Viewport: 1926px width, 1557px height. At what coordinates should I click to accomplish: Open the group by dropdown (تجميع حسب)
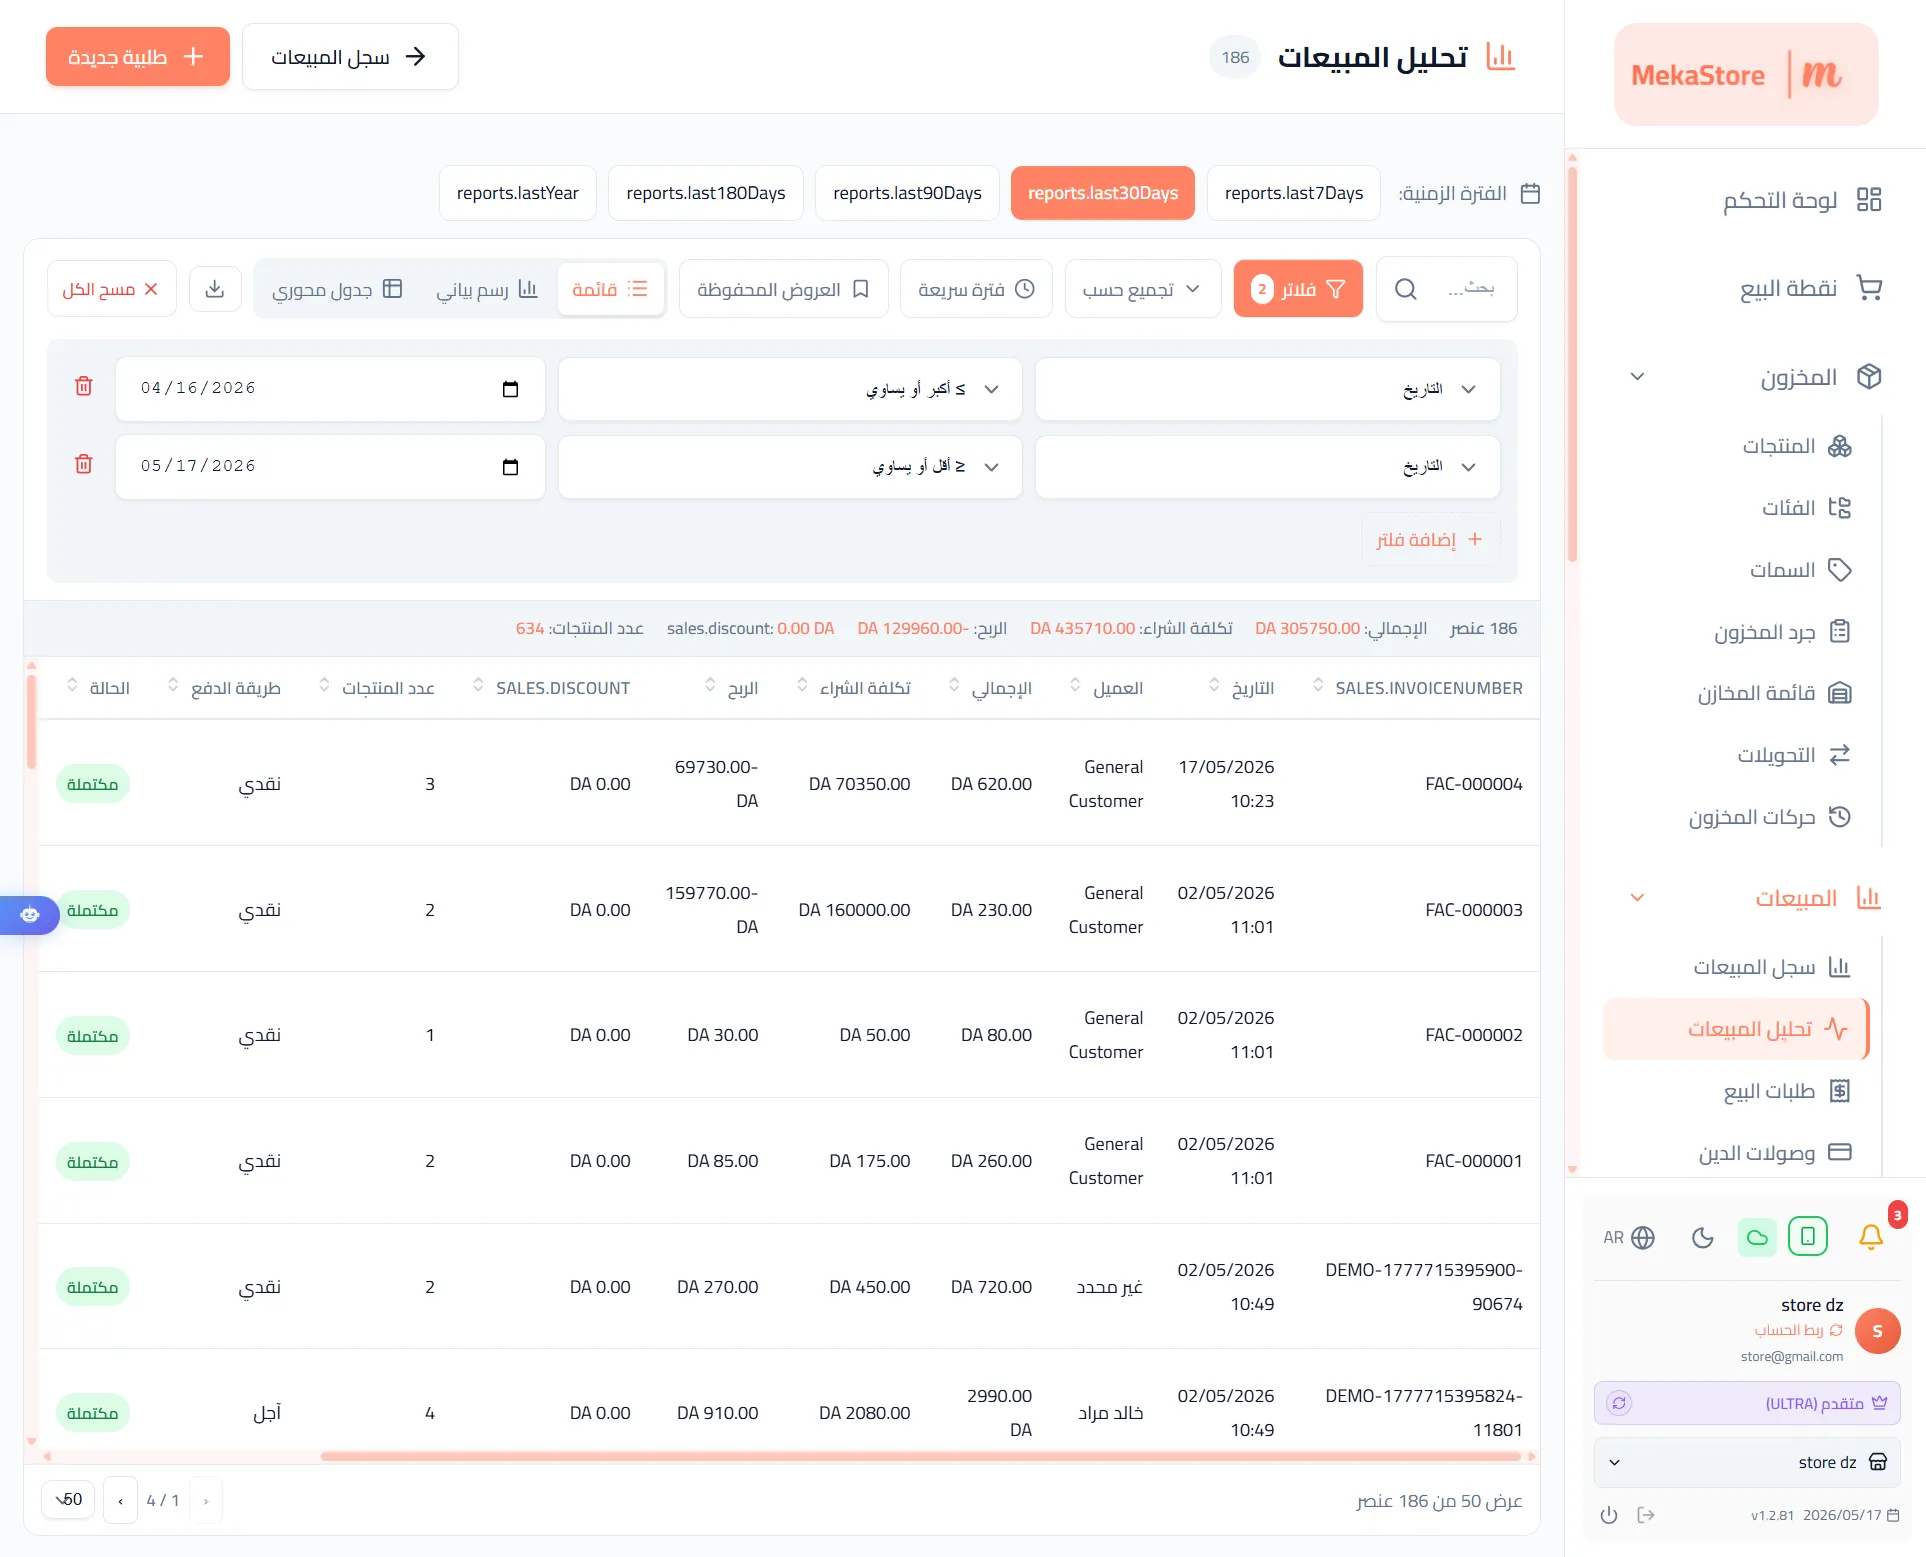coord(1143,289)
